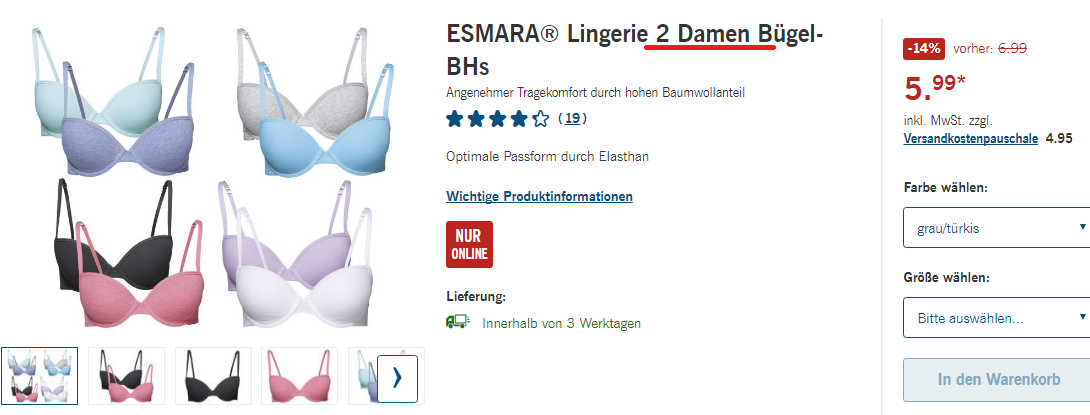Open the 19 reviews link
The image size is (1090, 415).
point(572,119)
